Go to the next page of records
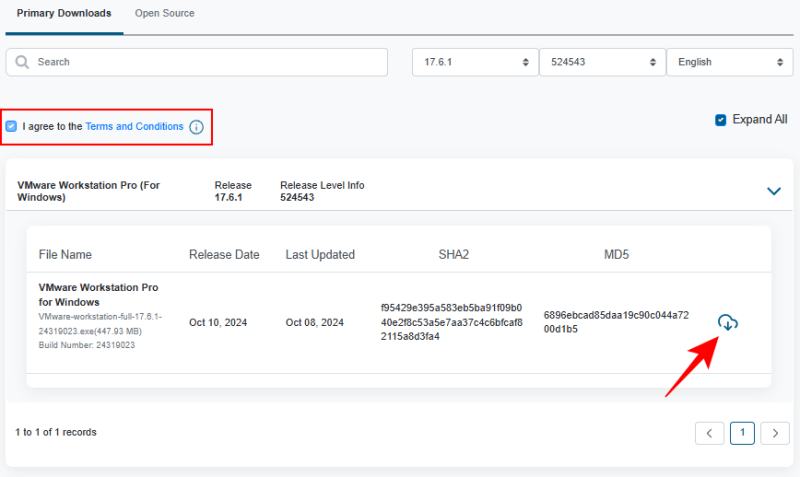This screenshot has height=477, width=800. tap(774, 433)
